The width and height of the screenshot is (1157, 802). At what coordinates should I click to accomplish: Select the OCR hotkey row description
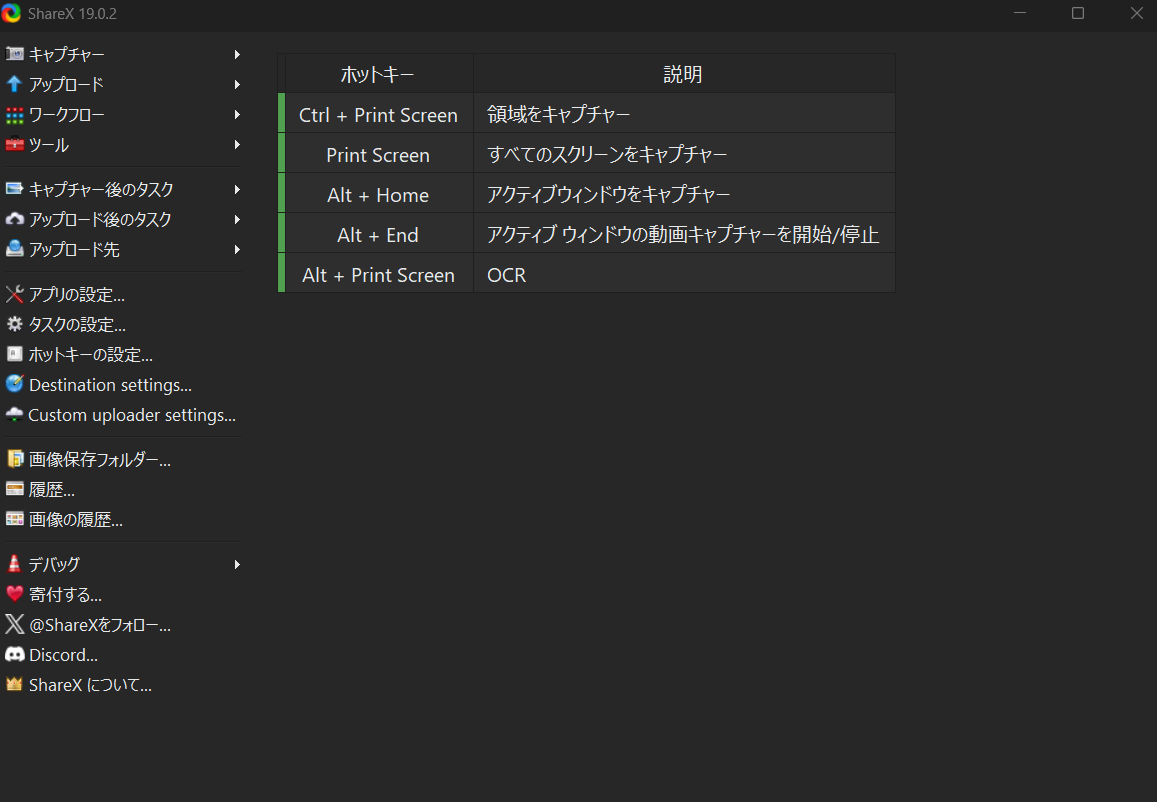(x=507, y=275)
